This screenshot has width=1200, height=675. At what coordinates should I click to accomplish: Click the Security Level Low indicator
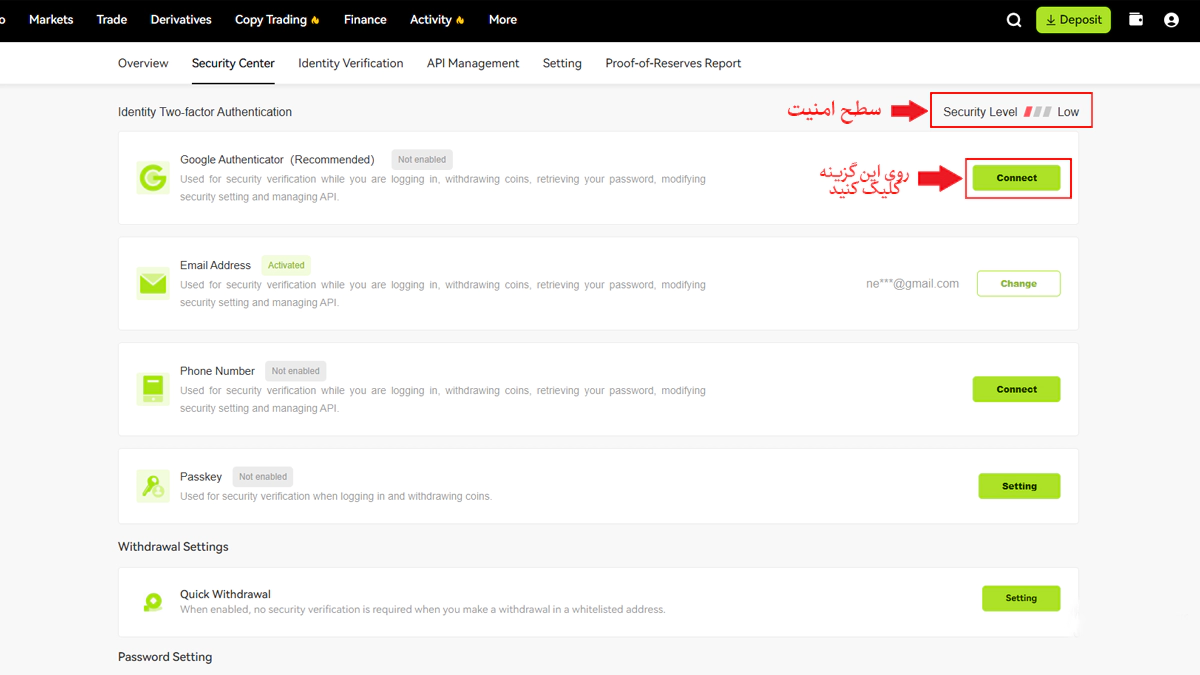click(1011, 112)
